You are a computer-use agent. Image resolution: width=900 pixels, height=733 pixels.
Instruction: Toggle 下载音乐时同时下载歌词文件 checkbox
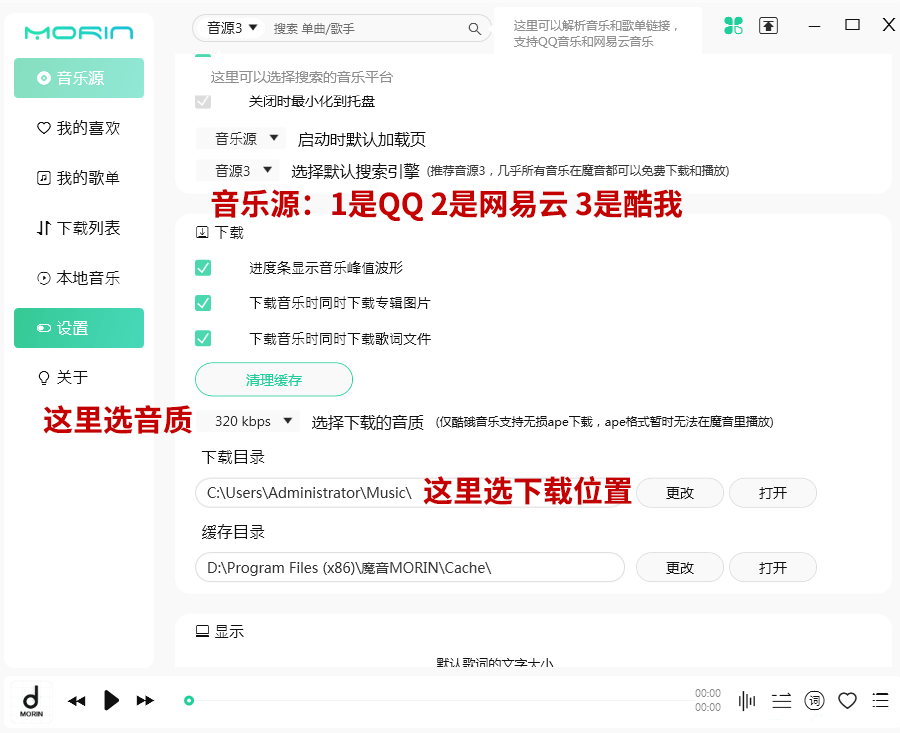pyautogui.click(x=203, y=338)
